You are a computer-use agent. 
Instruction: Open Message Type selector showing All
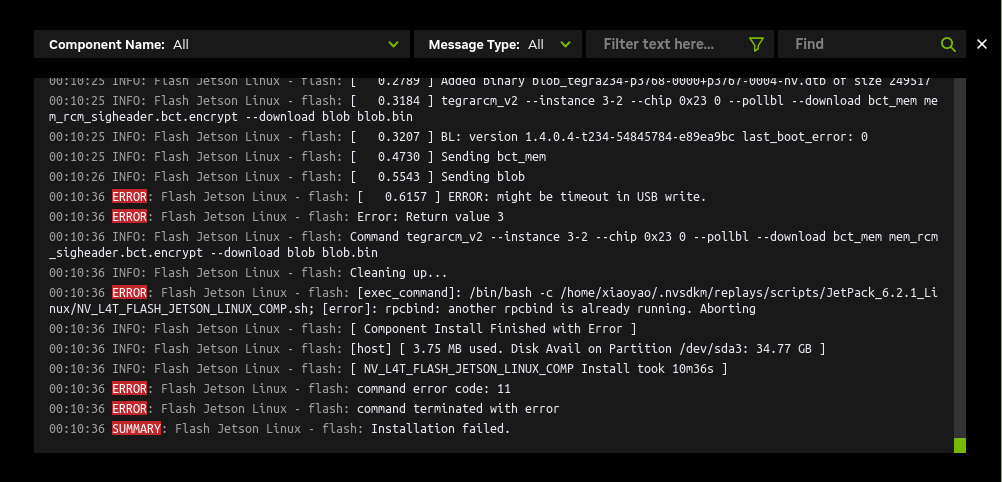[497, 44]
